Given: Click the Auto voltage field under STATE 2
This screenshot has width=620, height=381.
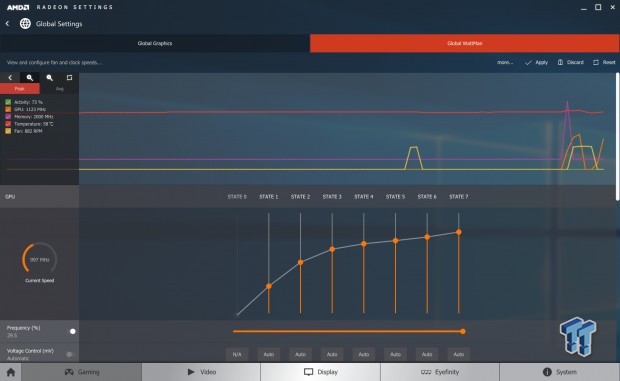Looking at the screenshot, I should [301, 354].
